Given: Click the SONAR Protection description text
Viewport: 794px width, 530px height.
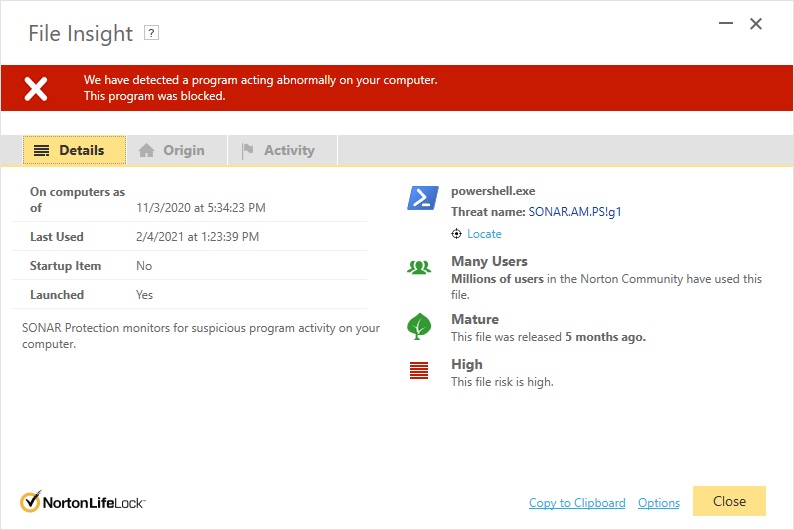Looking at the screenshot, I should (201, 336).
